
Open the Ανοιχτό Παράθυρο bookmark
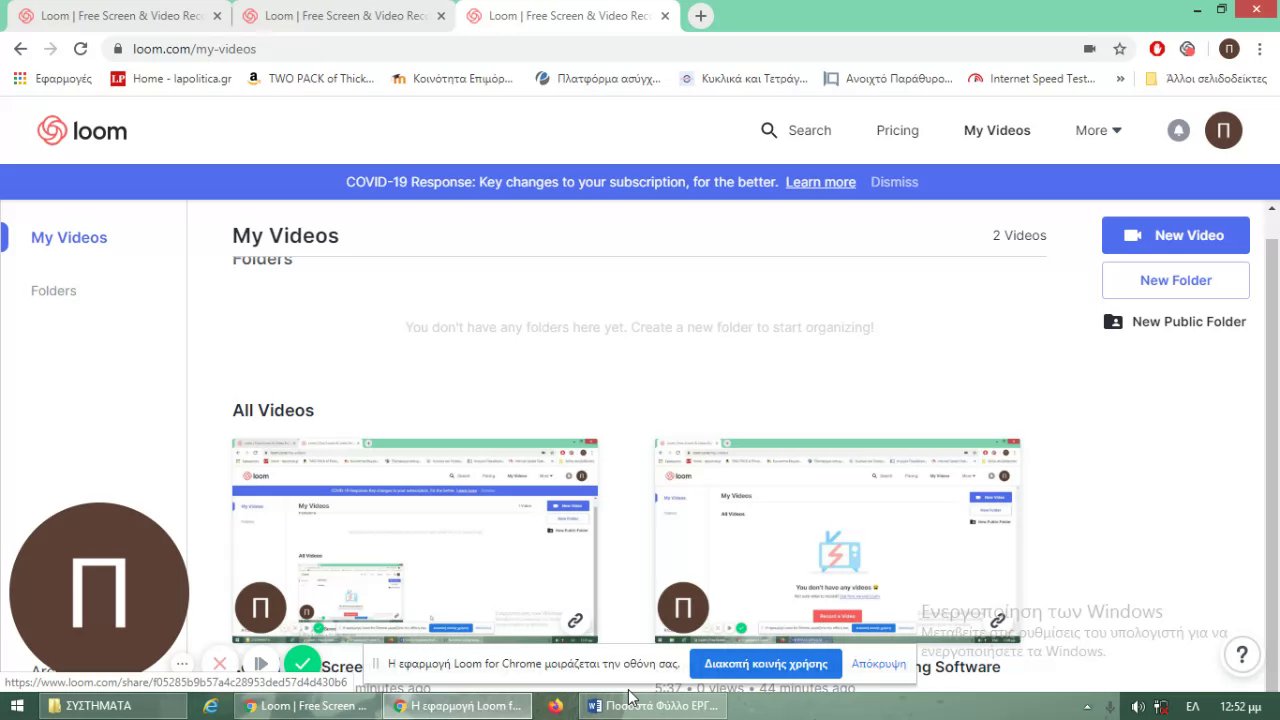(887, 78)
